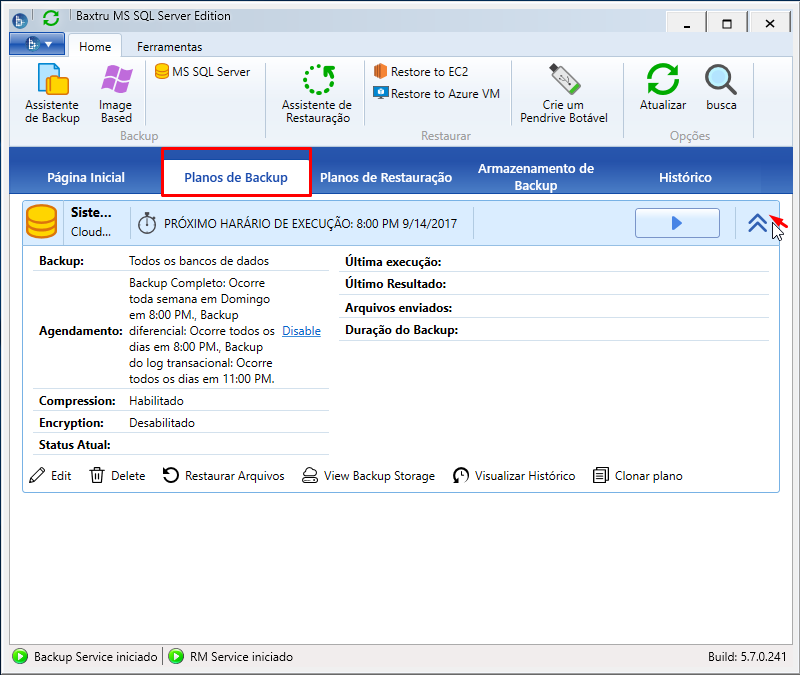The width and height of the screenshot is (800, 675).
Task: Click the database icon of the plan
Action: [42, 221]
